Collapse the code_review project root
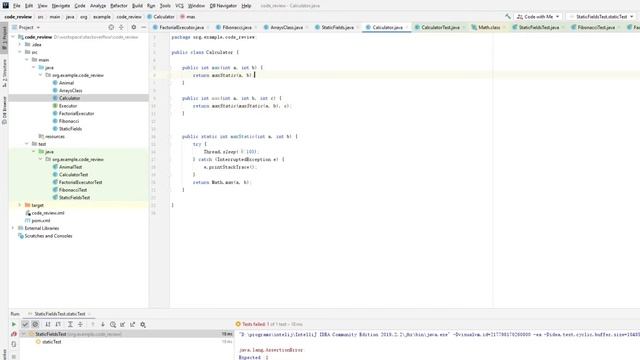This screenshot has height=360, width=640. [13, 37]
